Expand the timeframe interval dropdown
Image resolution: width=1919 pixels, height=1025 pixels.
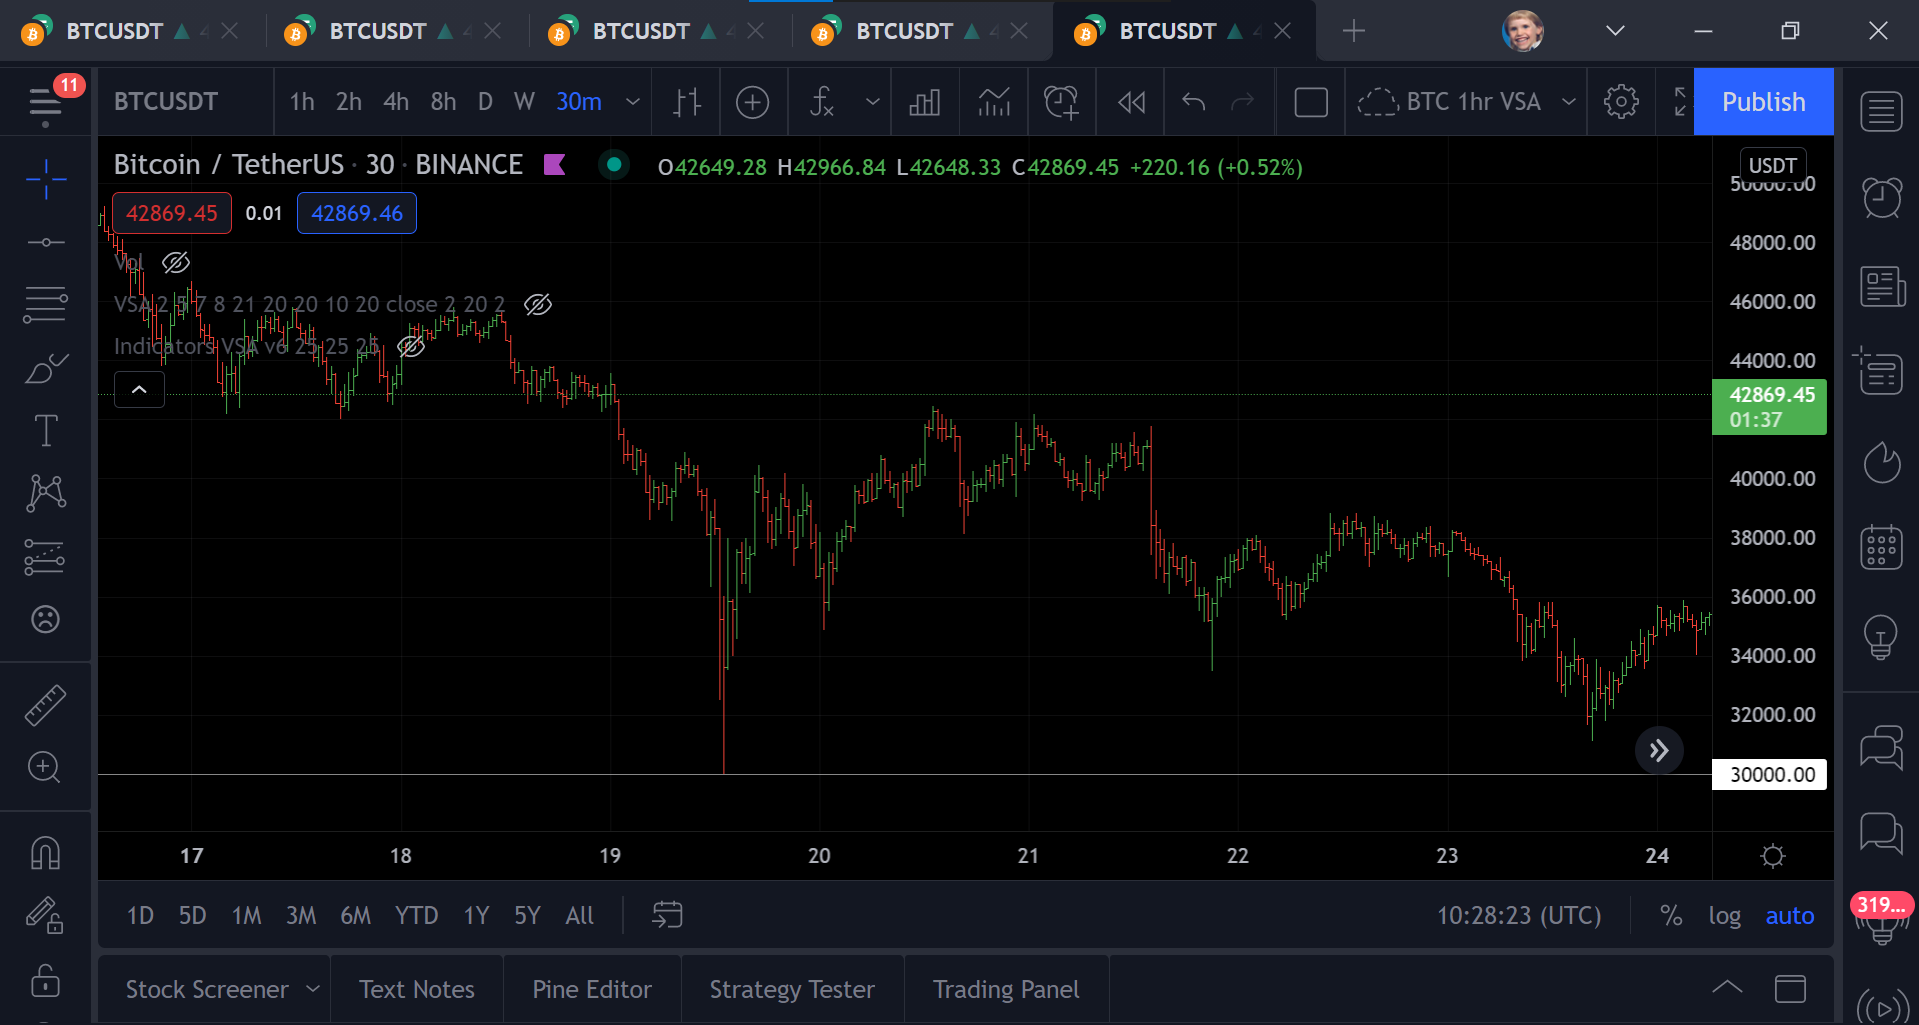coord(633,102)
